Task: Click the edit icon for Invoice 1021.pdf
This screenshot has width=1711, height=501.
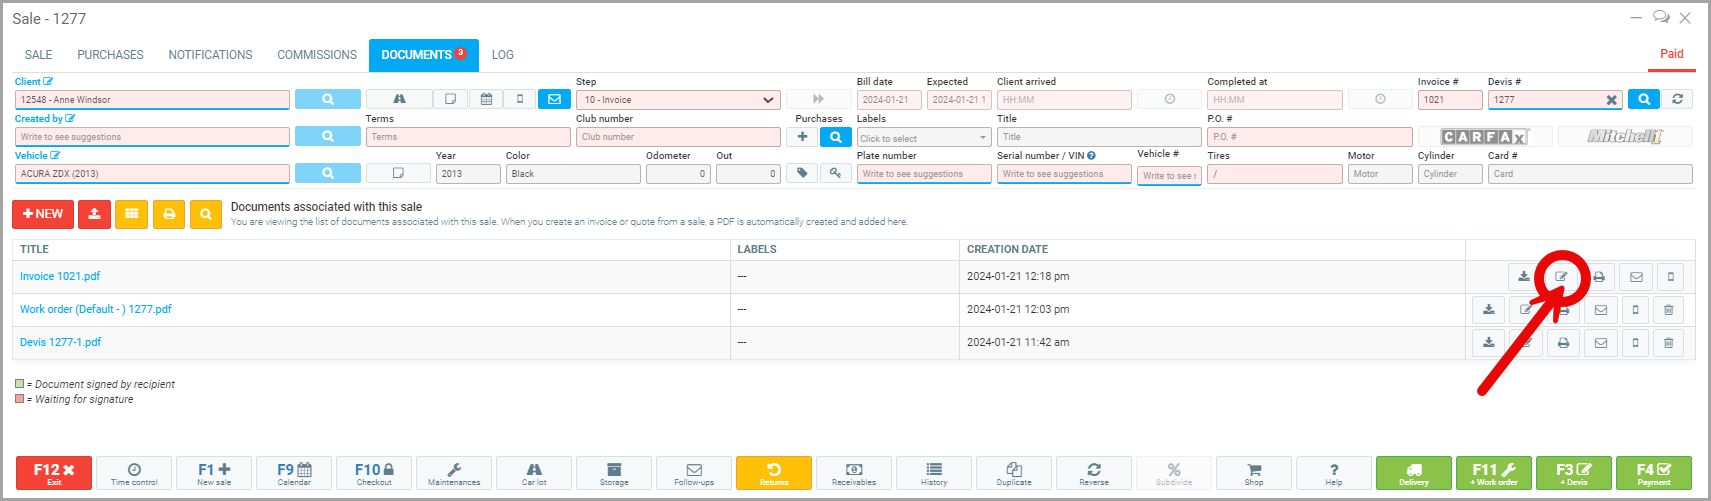Action: pos(1561,277)
